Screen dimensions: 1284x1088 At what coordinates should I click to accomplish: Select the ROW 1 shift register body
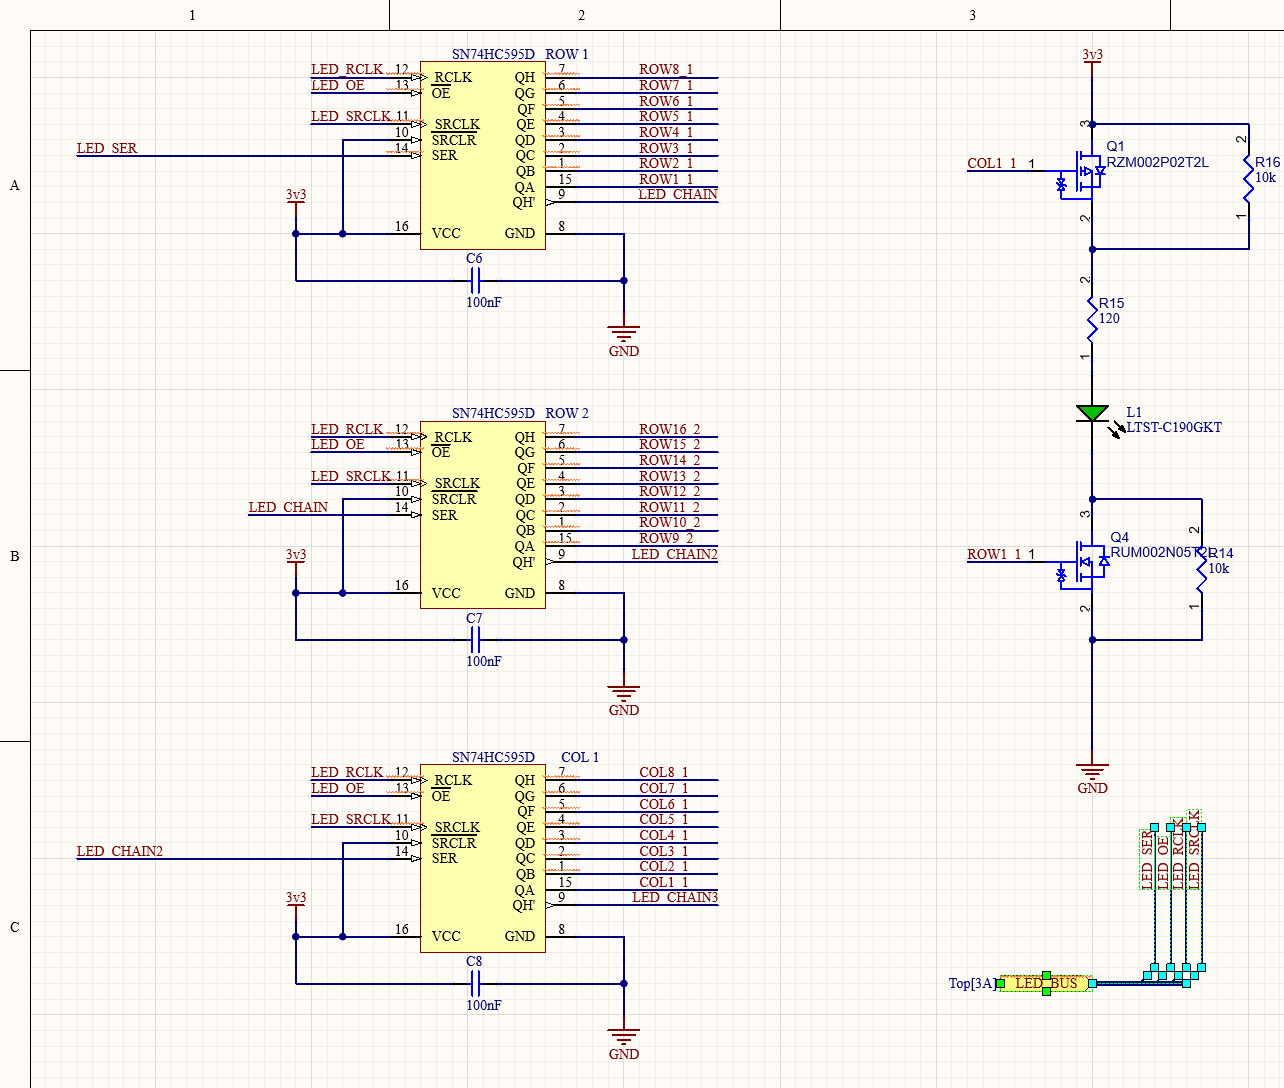point(483,155)
